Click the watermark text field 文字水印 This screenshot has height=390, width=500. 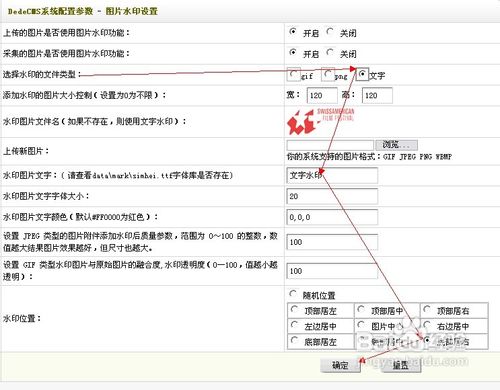pos(332,175)
